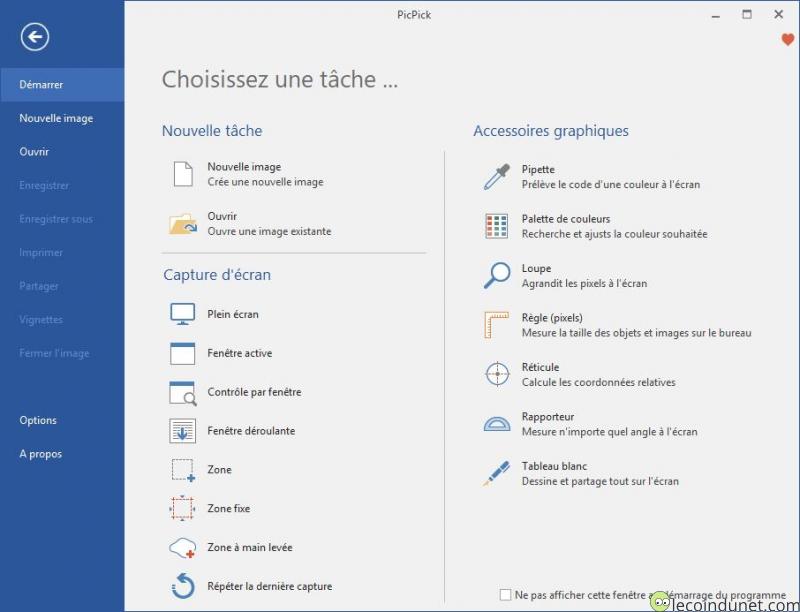Click the Pipette eyedropper icon
The image size is (800, 612).
point(496,176)
